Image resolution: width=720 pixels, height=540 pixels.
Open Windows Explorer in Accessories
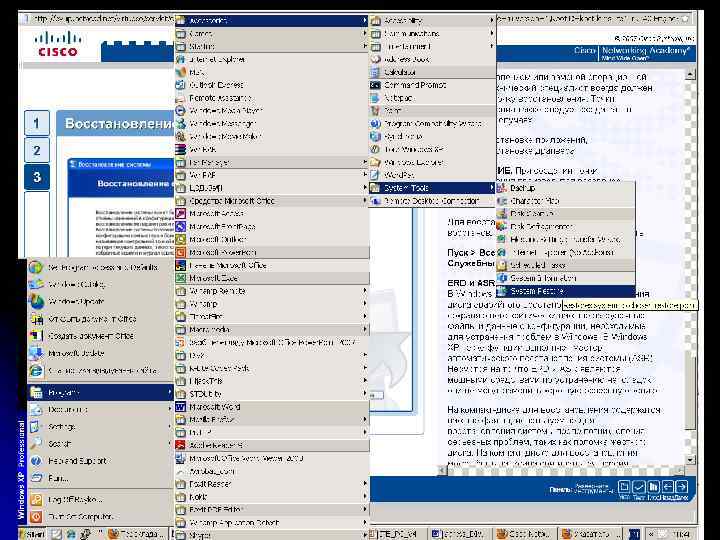(433, 162)
